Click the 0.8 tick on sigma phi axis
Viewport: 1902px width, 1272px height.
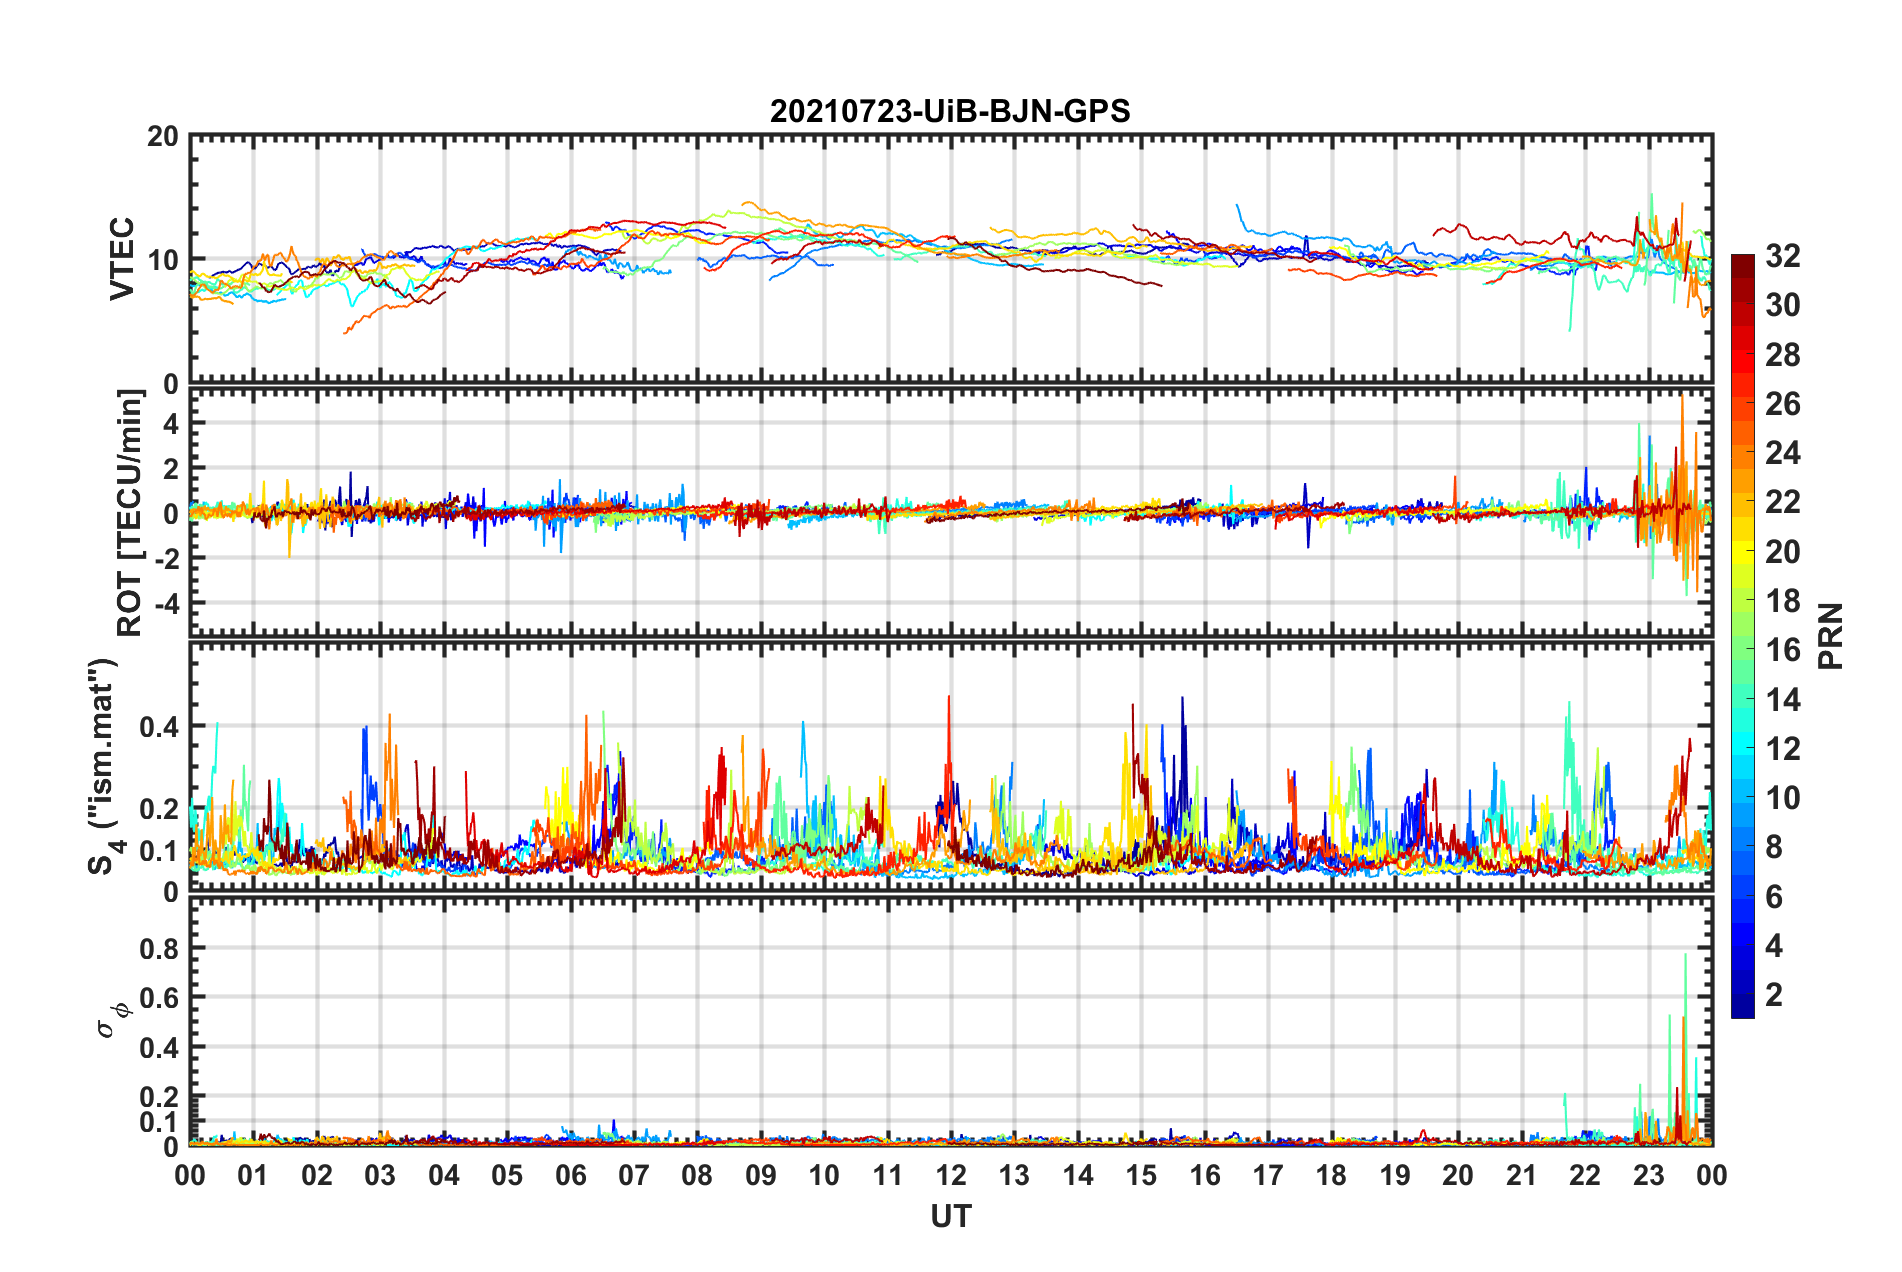coord(159,949)
